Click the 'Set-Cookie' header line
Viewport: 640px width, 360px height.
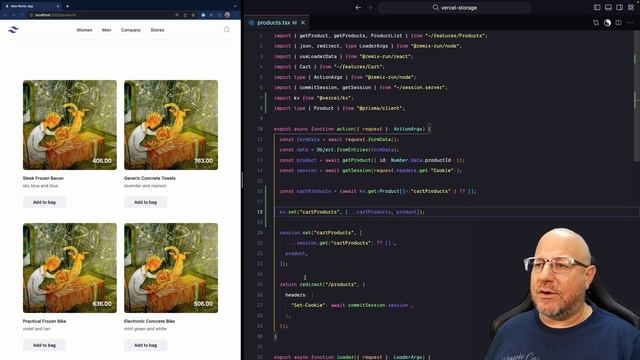(351, 305)
